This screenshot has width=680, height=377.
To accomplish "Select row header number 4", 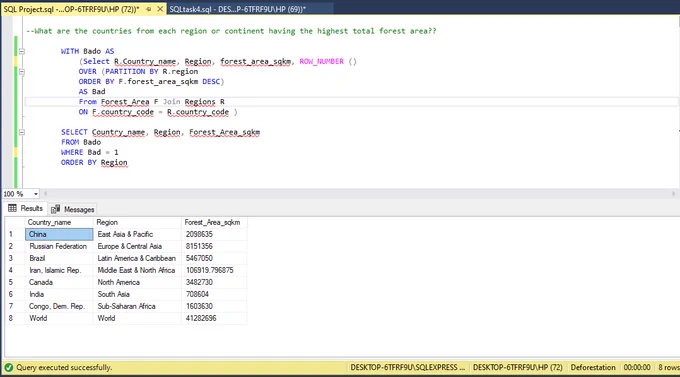I will [x=15, y=270].
